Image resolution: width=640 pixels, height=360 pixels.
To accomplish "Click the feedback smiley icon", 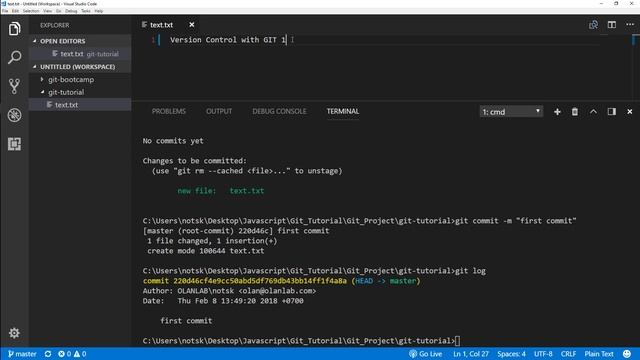I will point(627,354).
